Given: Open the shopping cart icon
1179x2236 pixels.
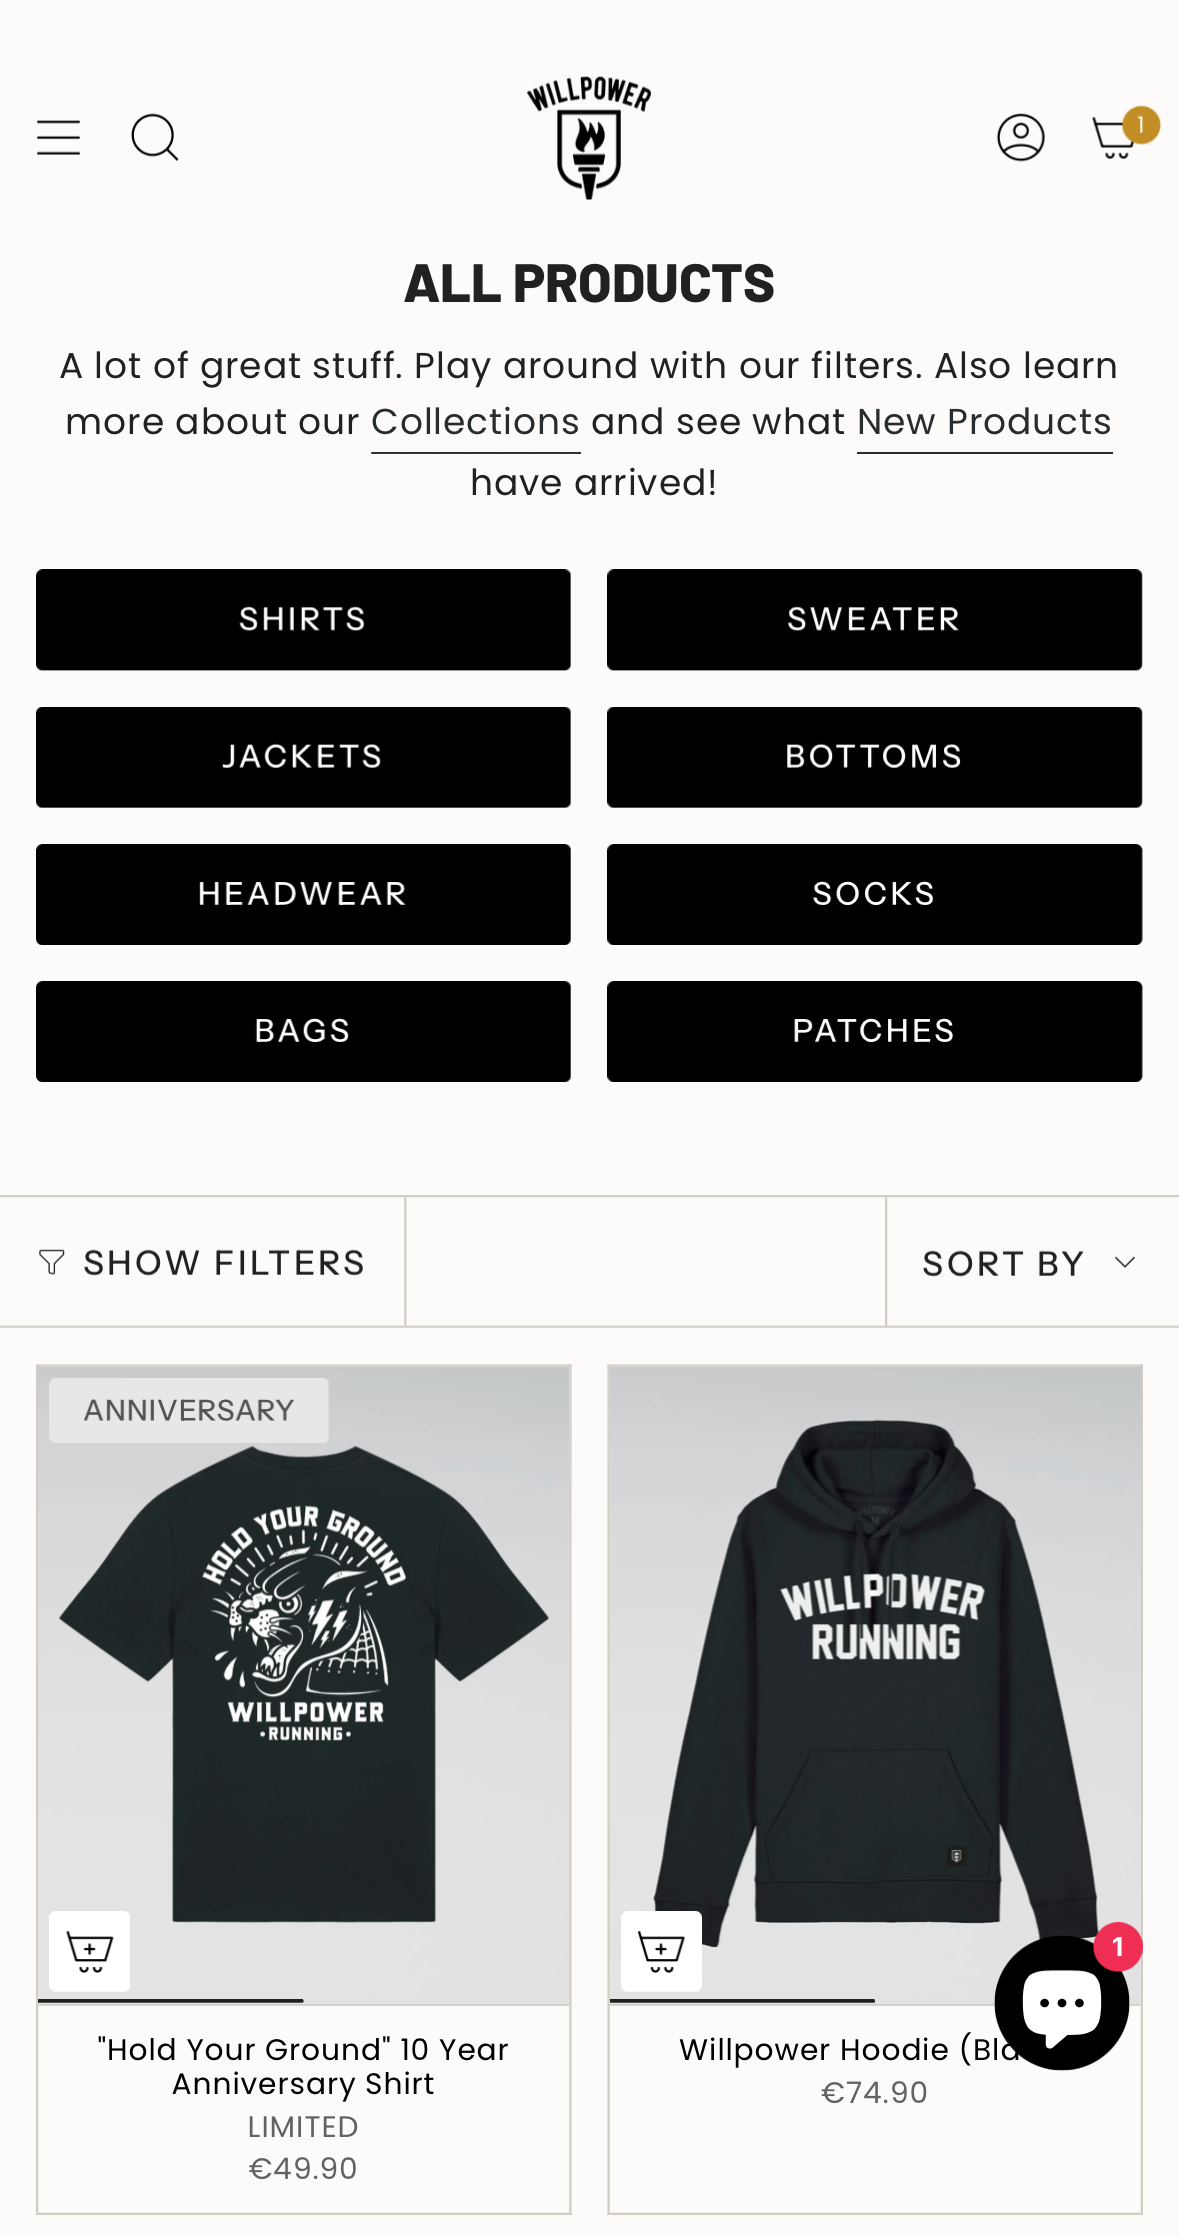Looking at the screenshot, I should 1115,138.
